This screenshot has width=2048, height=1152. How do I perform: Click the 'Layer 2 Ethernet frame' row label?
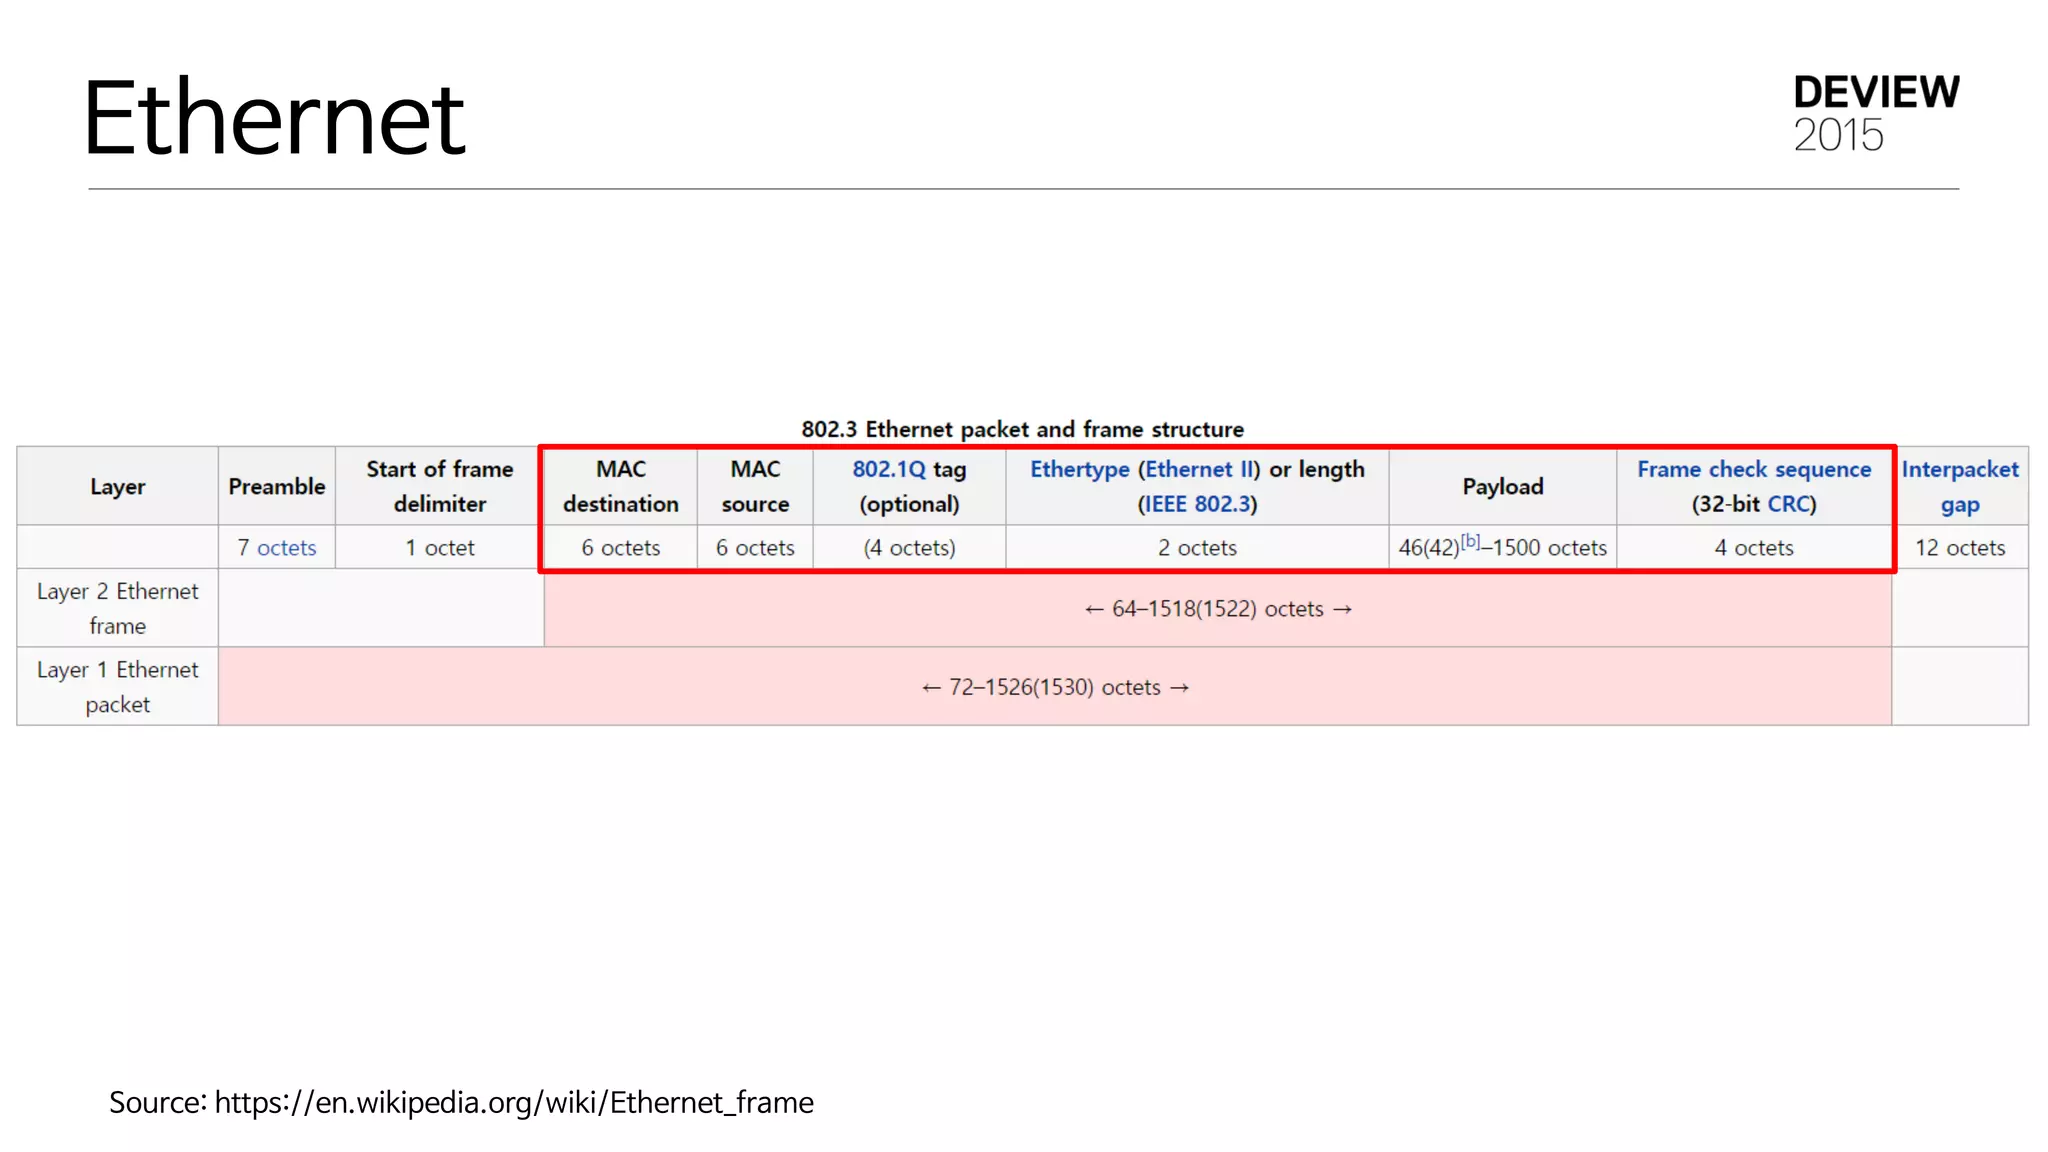[x=117, y=608]
